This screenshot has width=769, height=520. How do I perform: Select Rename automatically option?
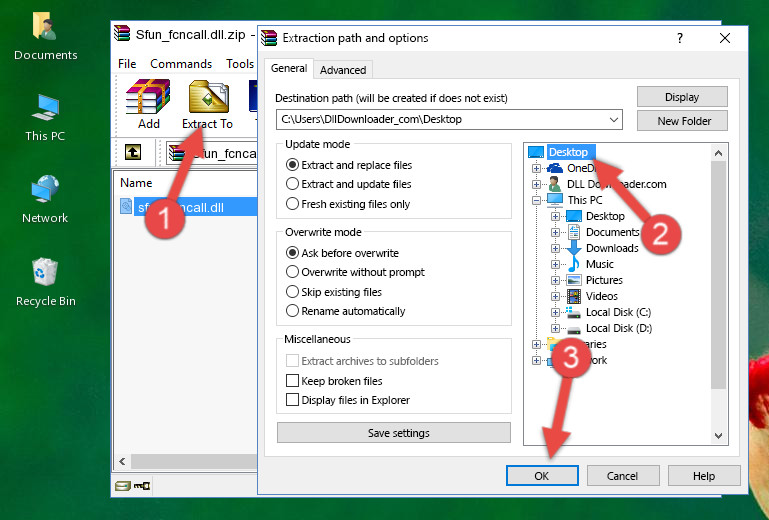pyautogui.click(x=292, y=311)
